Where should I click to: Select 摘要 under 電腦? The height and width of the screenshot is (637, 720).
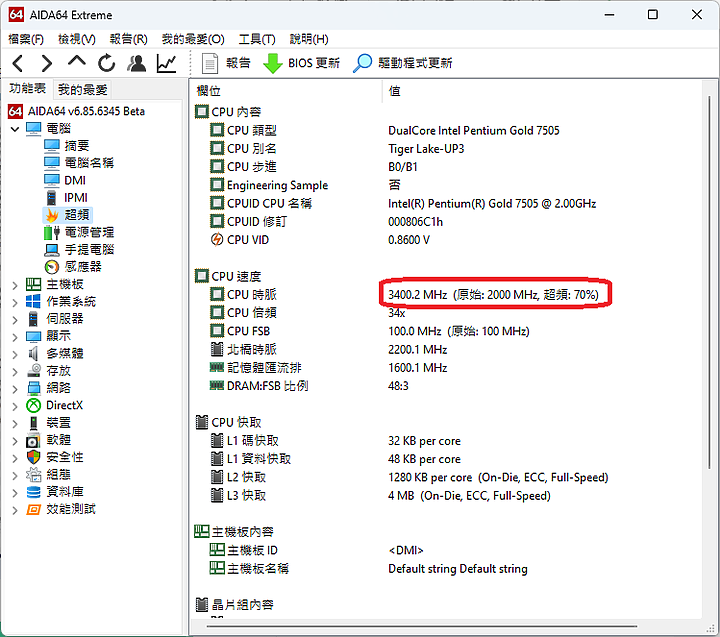click(x=76, y=146)
